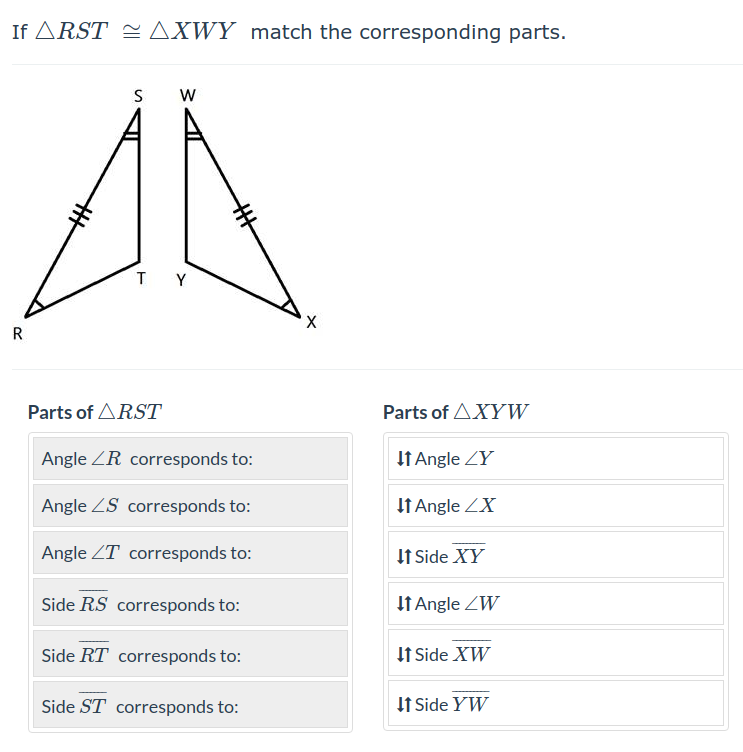Click the sort arrows icon beside Angle ∠X
743x752 pixels.
pyautogui.click(x=404, y=506)
